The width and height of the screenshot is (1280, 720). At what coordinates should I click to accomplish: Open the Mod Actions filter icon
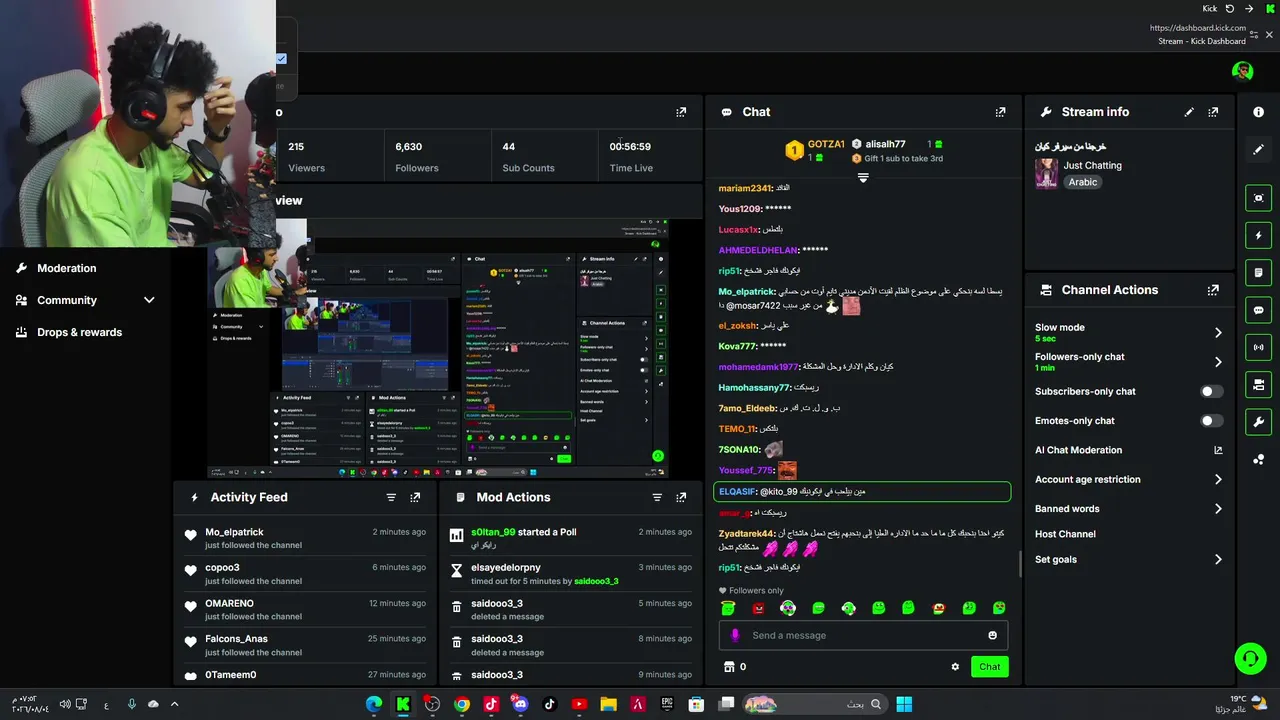[x=657, y=497]
